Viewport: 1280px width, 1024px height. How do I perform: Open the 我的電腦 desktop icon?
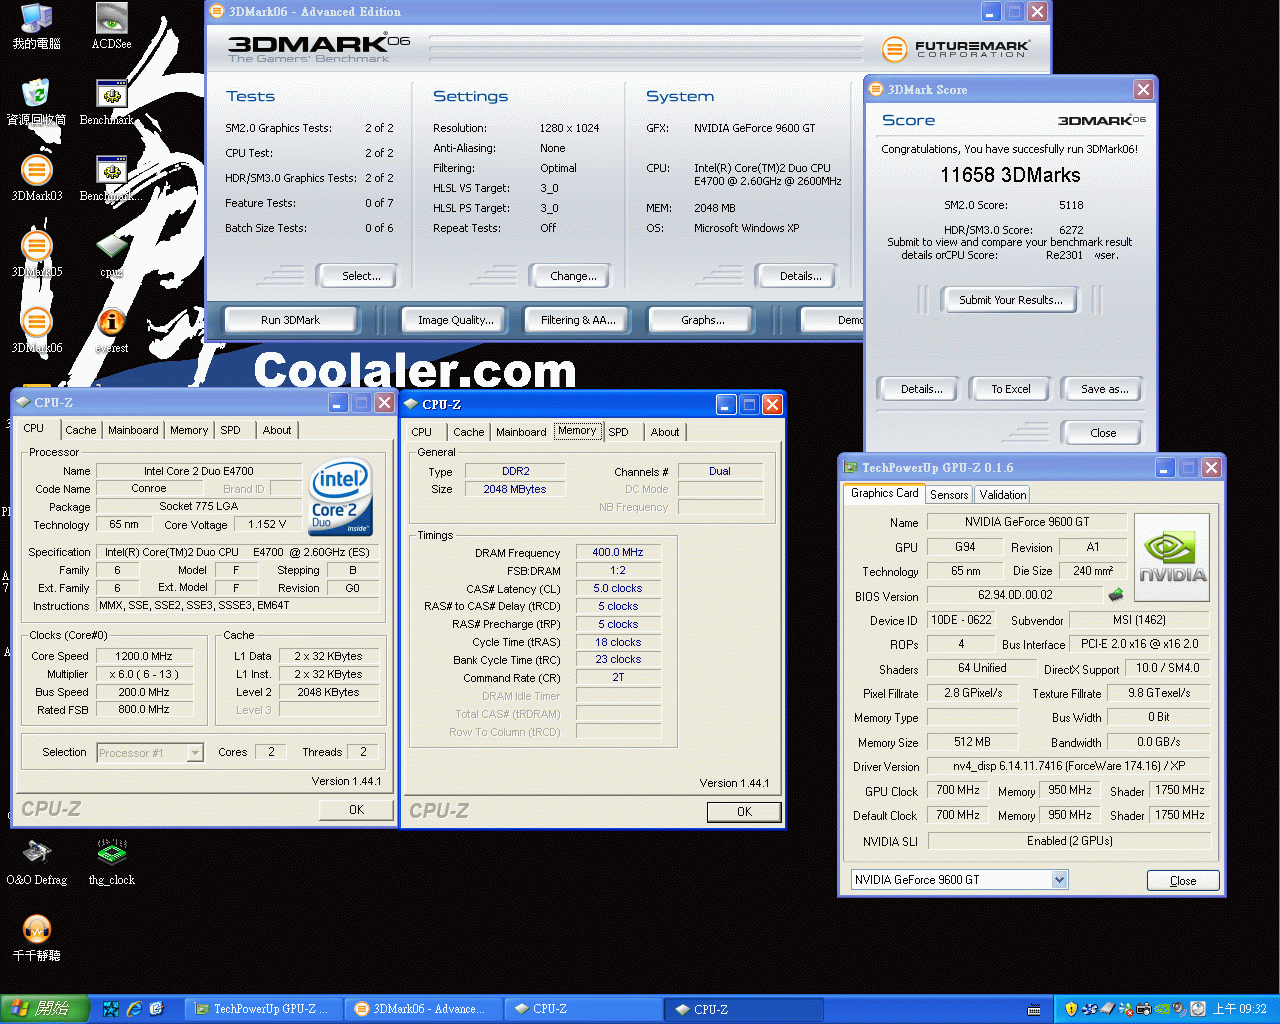pos(37,26)
